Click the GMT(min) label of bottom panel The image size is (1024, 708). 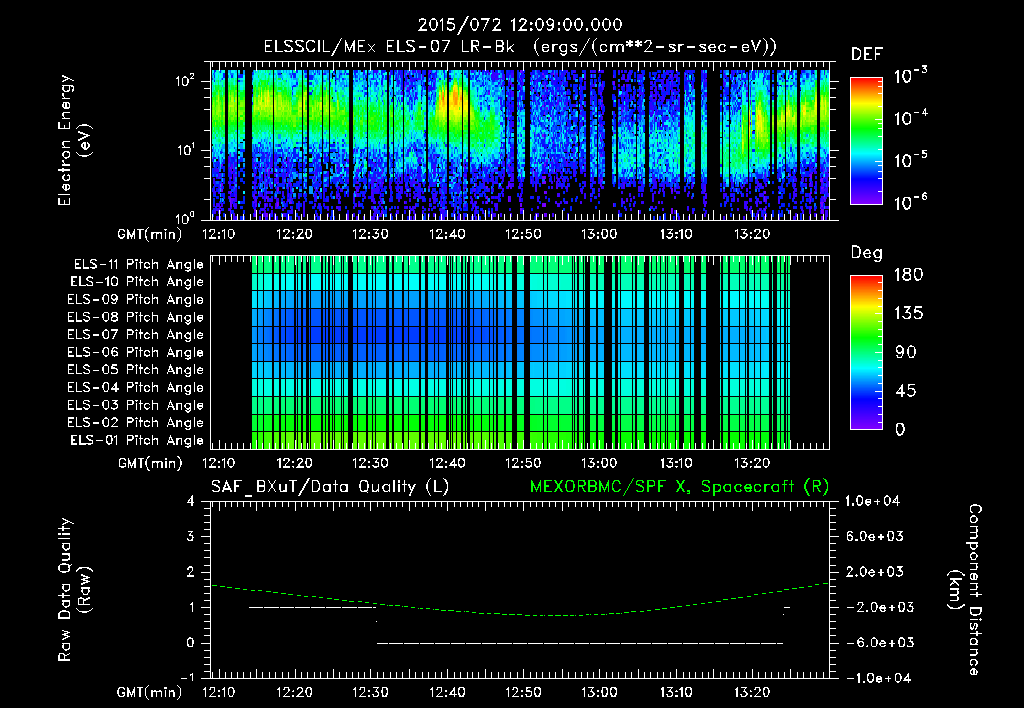pos(150,692)
